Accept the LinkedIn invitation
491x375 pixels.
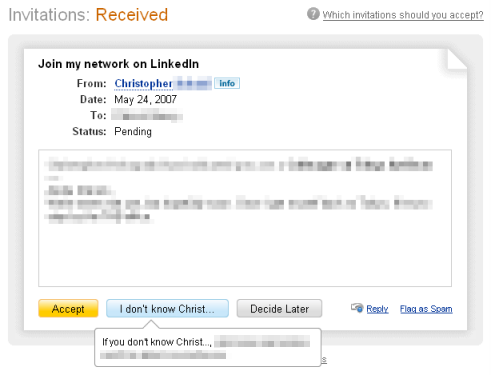coord(68,308)
